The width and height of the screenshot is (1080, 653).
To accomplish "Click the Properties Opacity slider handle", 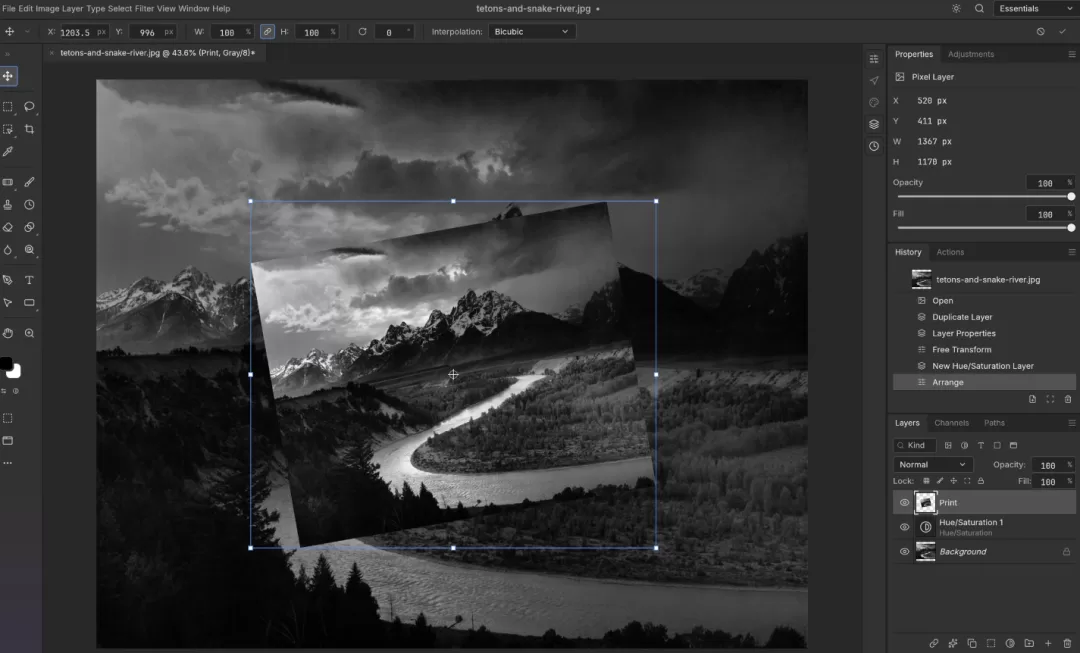I will coord(1071,197).
